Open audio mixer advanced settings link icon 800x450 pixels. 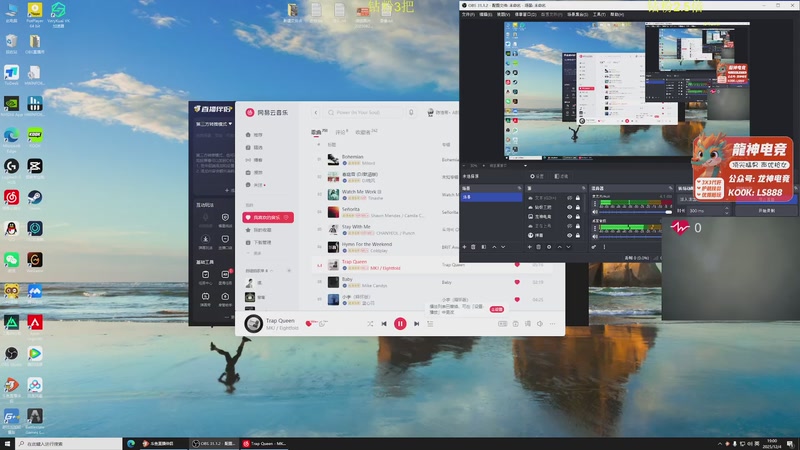(x=594, y=247)
